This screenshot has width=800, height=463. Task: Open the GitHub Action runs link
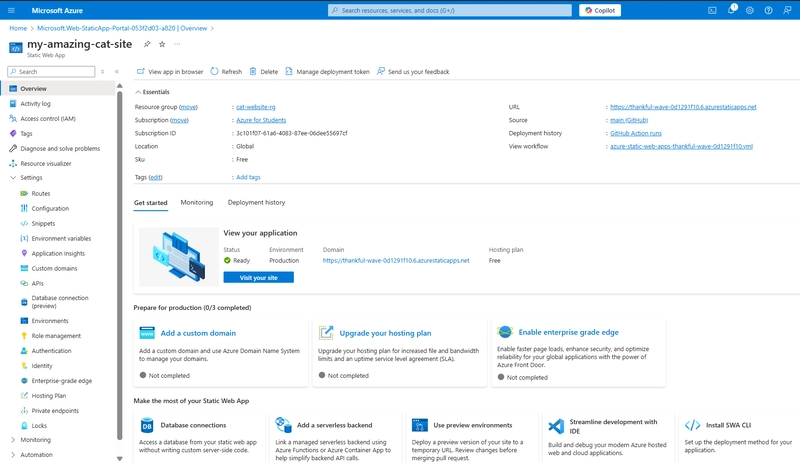[636, 133]
